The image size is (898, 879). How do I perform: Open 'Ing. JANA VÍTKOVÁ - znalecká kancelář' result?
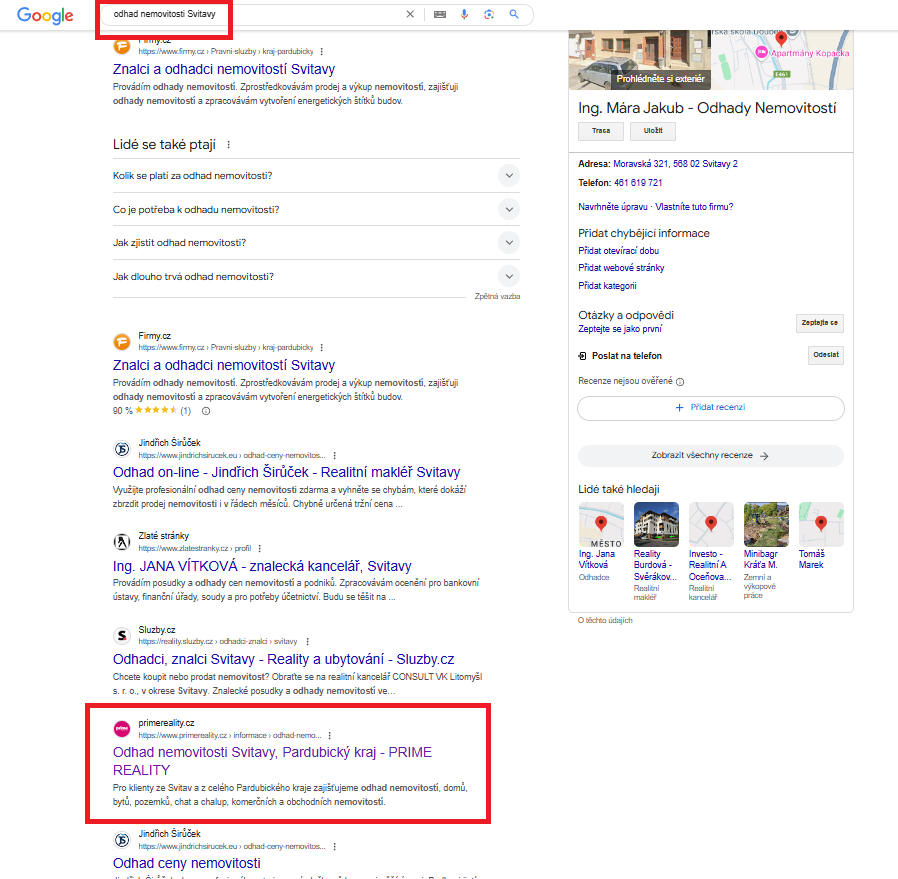262,566
